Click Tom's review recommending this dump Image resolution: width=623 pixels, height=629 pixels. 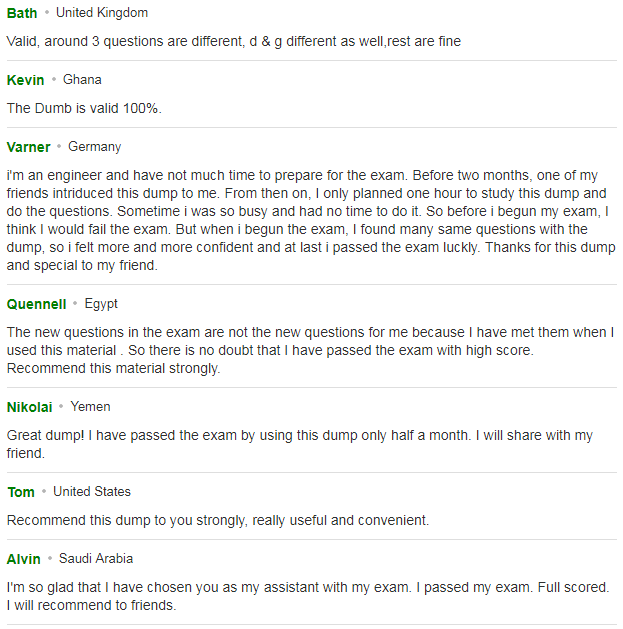(218, 520)
